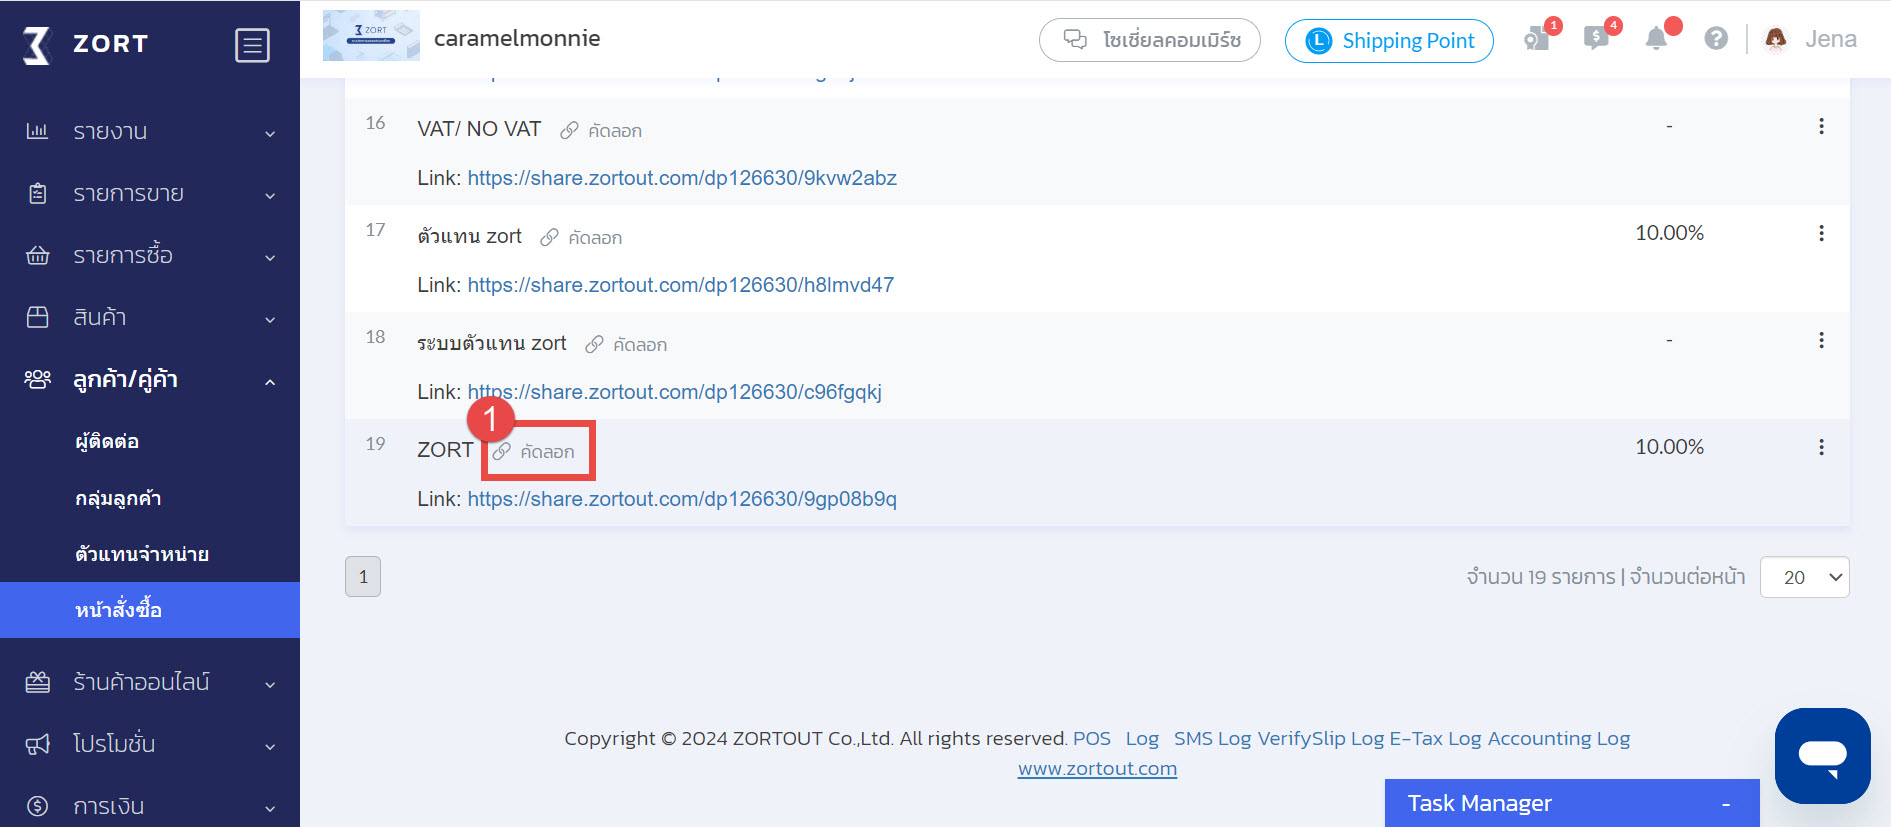This screenshot has width=1891, height=827.
Task: Minimize the Task Manager bar
Action: point(1726,804)
